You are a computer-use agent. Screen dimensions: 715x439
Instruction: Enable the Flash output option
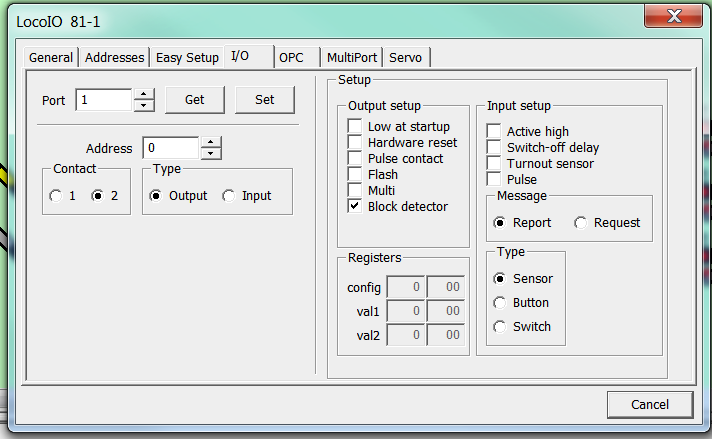(355, 175)
